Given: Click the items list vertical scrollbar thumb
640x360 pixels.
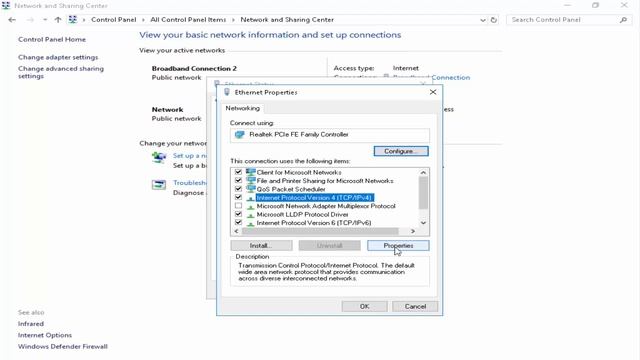Looking at the screenshot, I should [423, 193].
